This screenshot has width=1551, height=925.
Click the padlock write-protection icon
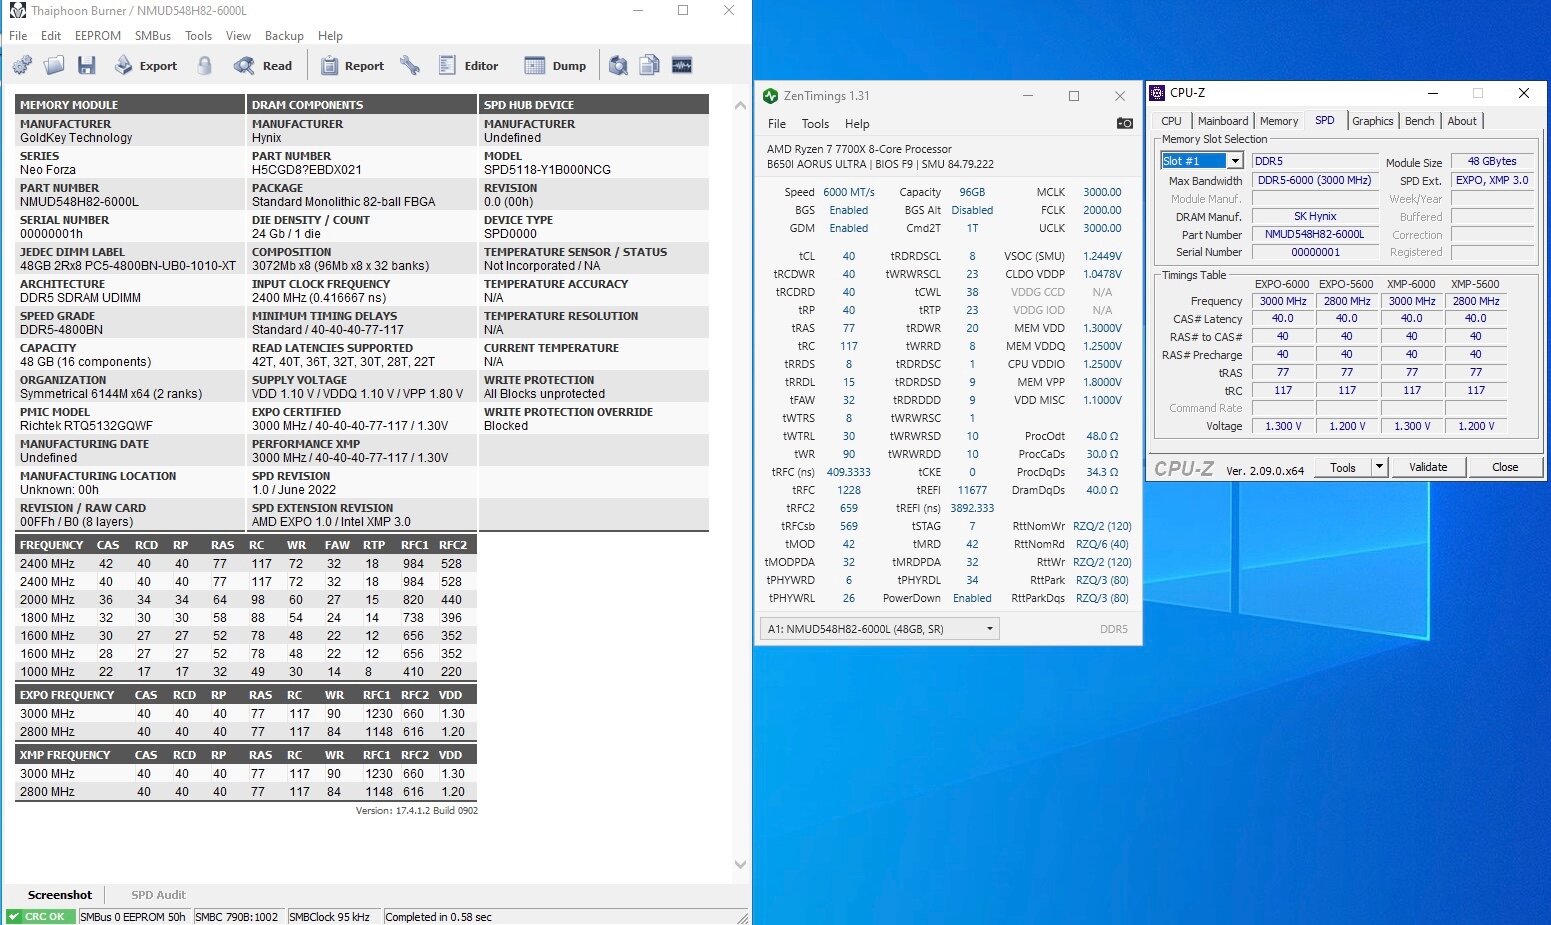pyautogui.click(x=205, y=66)
